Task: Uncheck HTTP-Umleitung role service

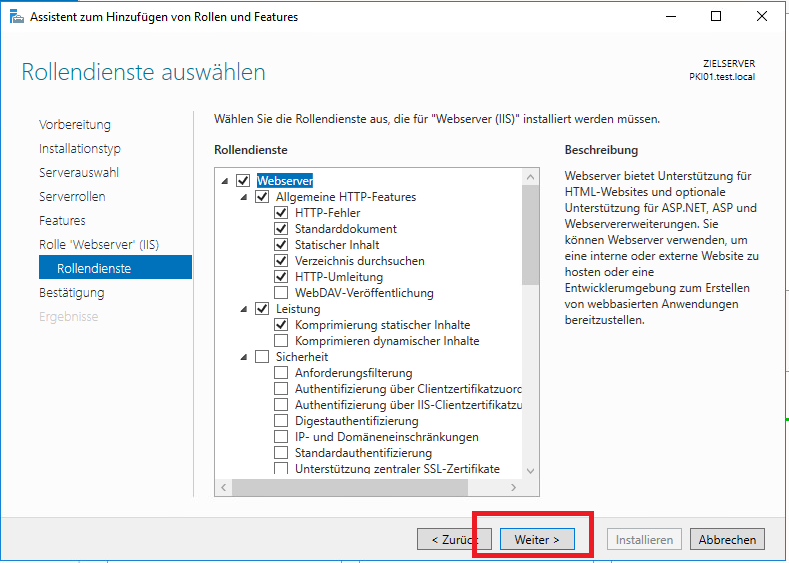Action: [x=281, y=277]
